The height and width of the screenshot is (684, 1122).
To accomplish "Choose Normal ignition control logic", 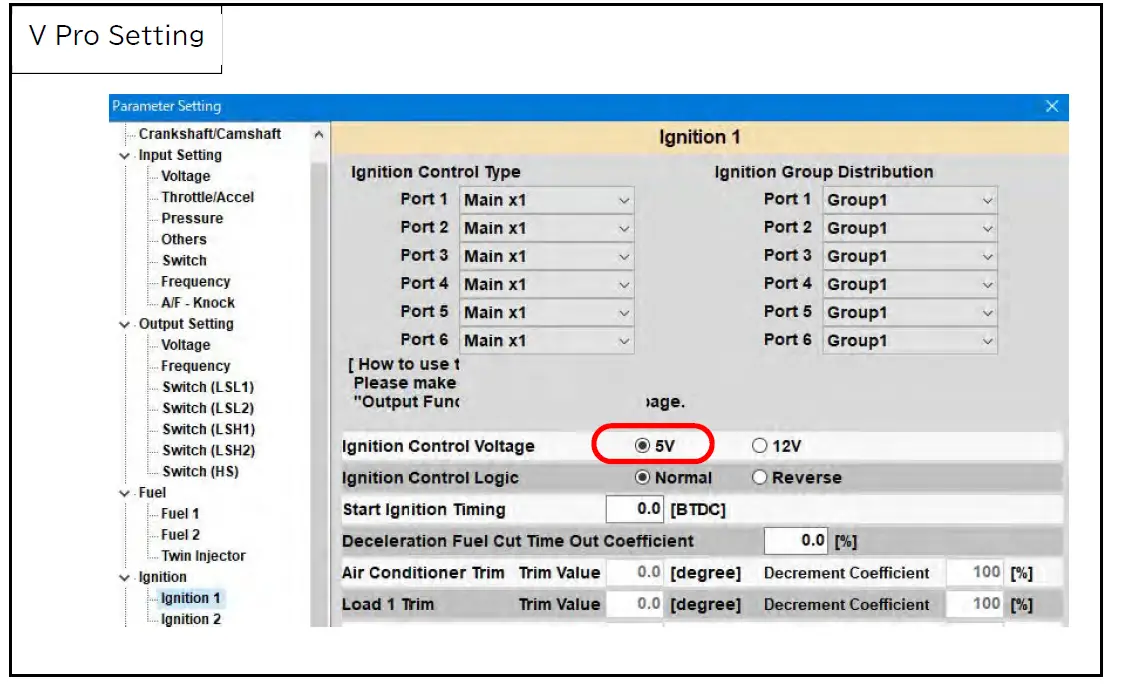I will (642, 477).
